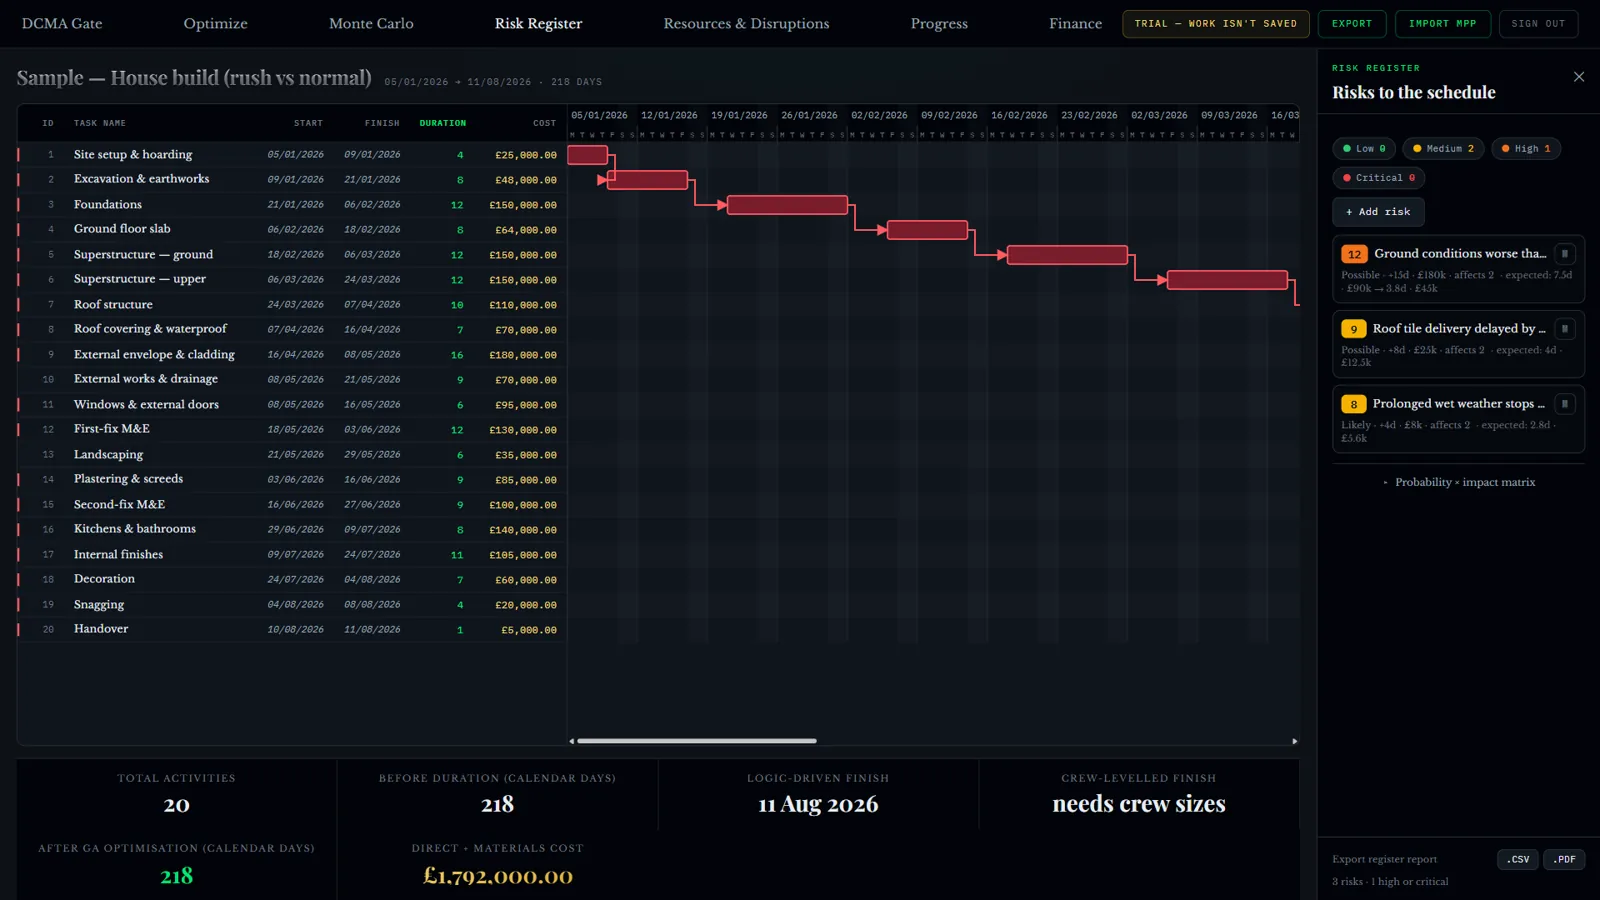Image resolution: width=1600 pixels, height=900 pixels.
Task: Click the Trial work isn't saved badge
Action: (1216, 24)
